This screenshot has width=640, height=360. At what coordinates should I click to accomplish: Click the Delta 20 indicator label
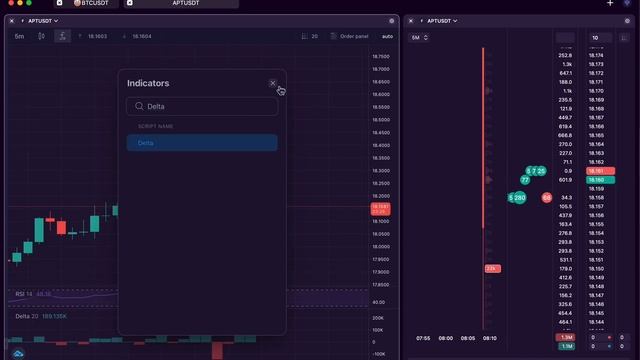[x=27, y=316]
